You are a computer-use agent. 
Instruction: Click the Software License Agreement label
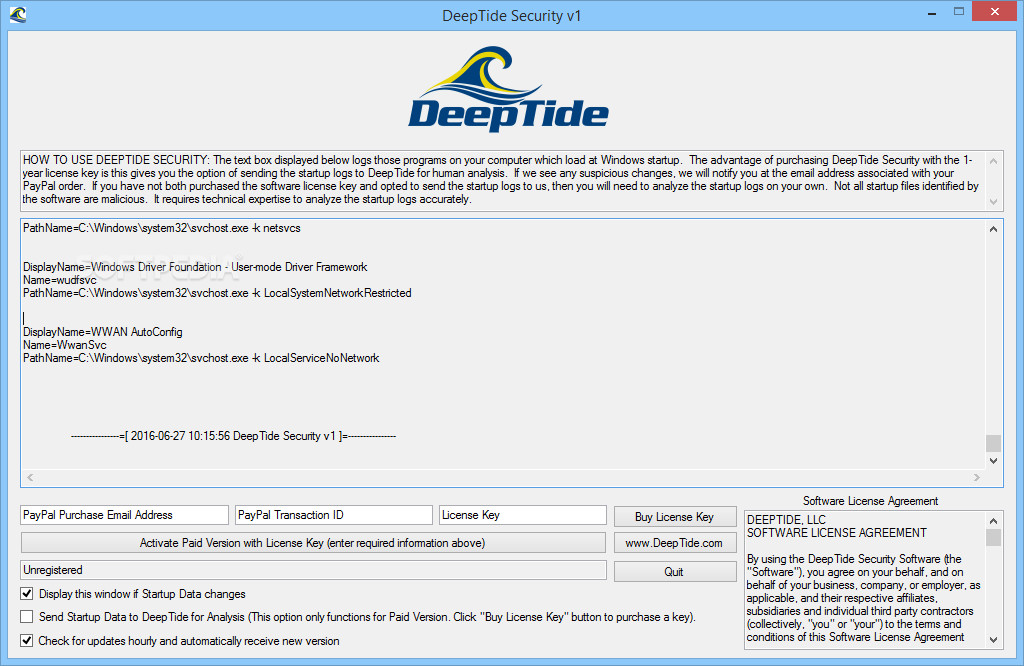(871, 501)
